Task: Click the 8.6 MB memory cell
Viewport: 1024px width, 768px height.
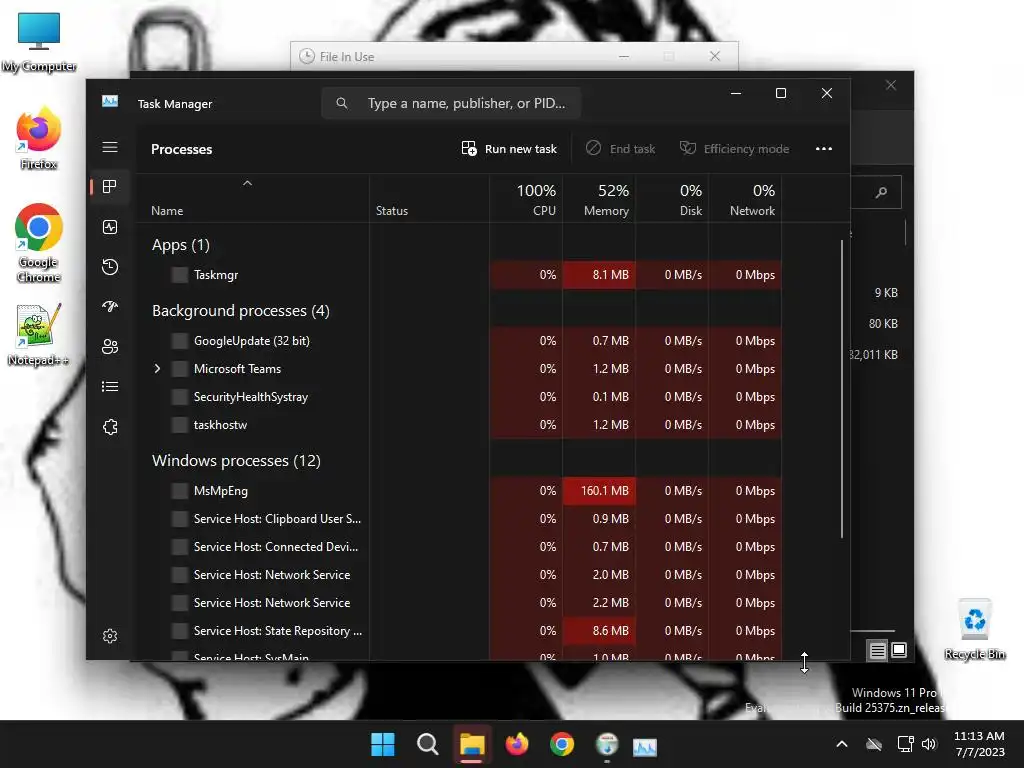Action: pyautogui.click(x=600, y=632)
